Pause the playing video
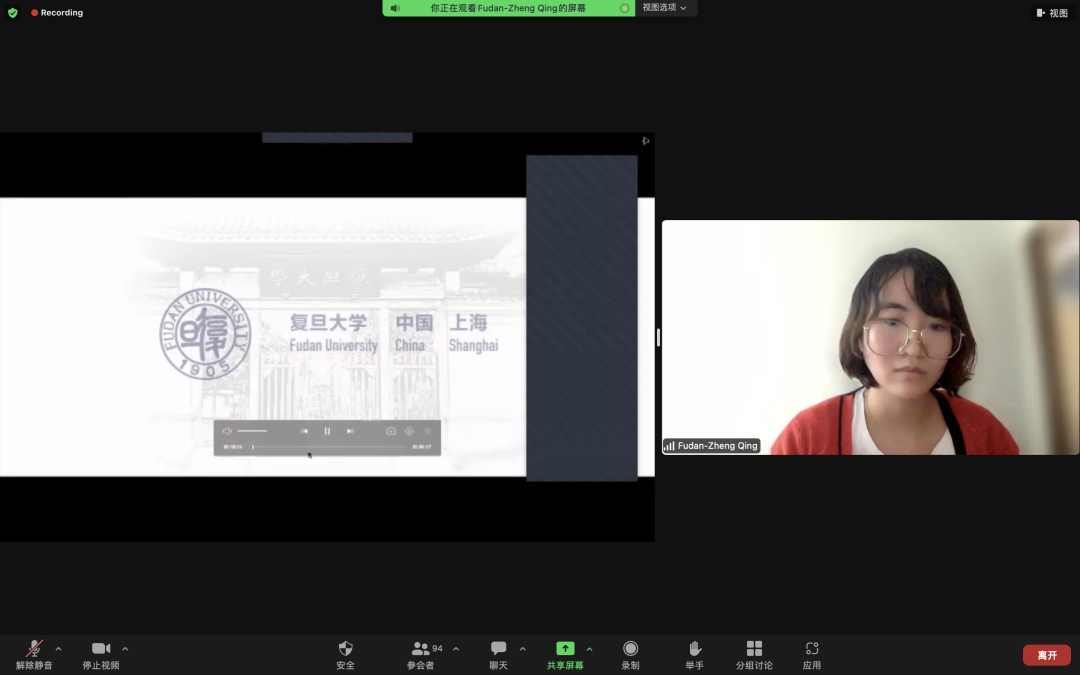The image size is (1080, 675). (x=327, y=431)
